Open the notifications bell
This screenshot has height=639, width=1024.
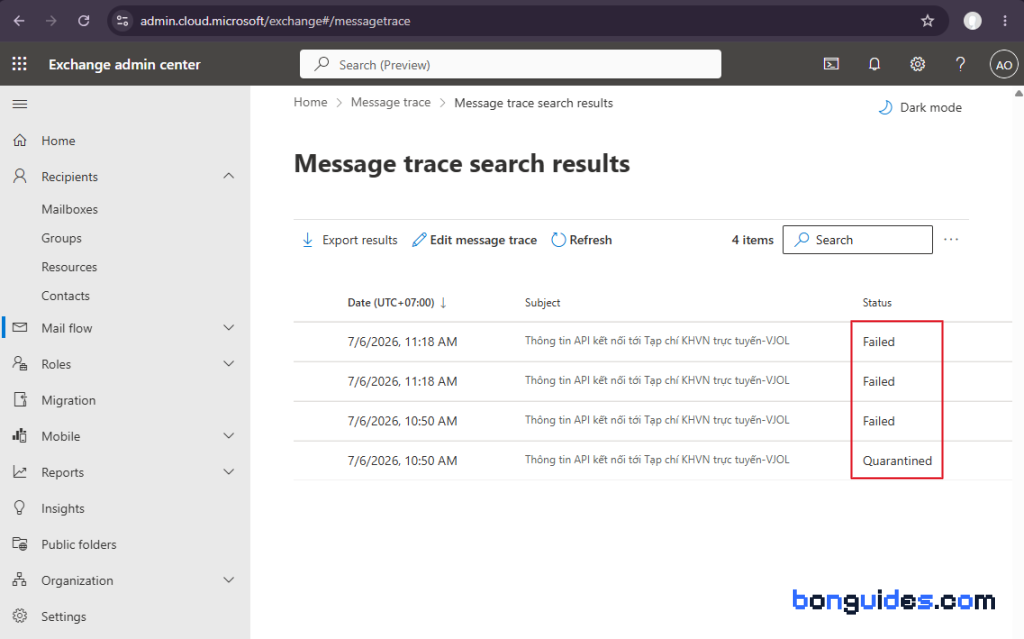pyautogui.click(x=874, y=64)
